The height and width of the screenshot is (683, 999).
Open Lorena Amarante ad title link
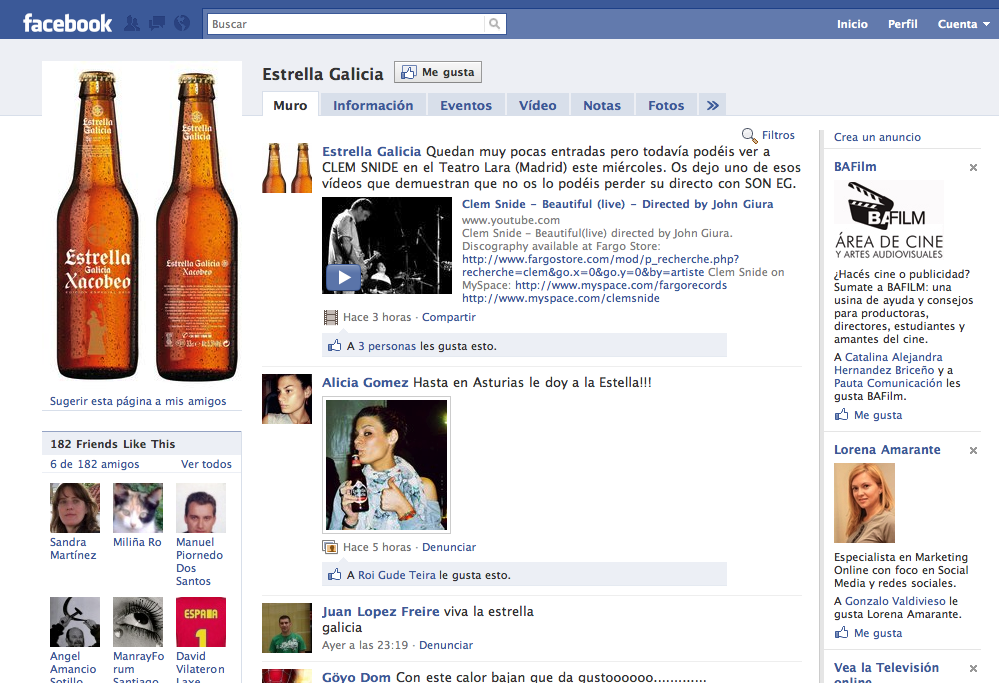click(x=887, y=449)
